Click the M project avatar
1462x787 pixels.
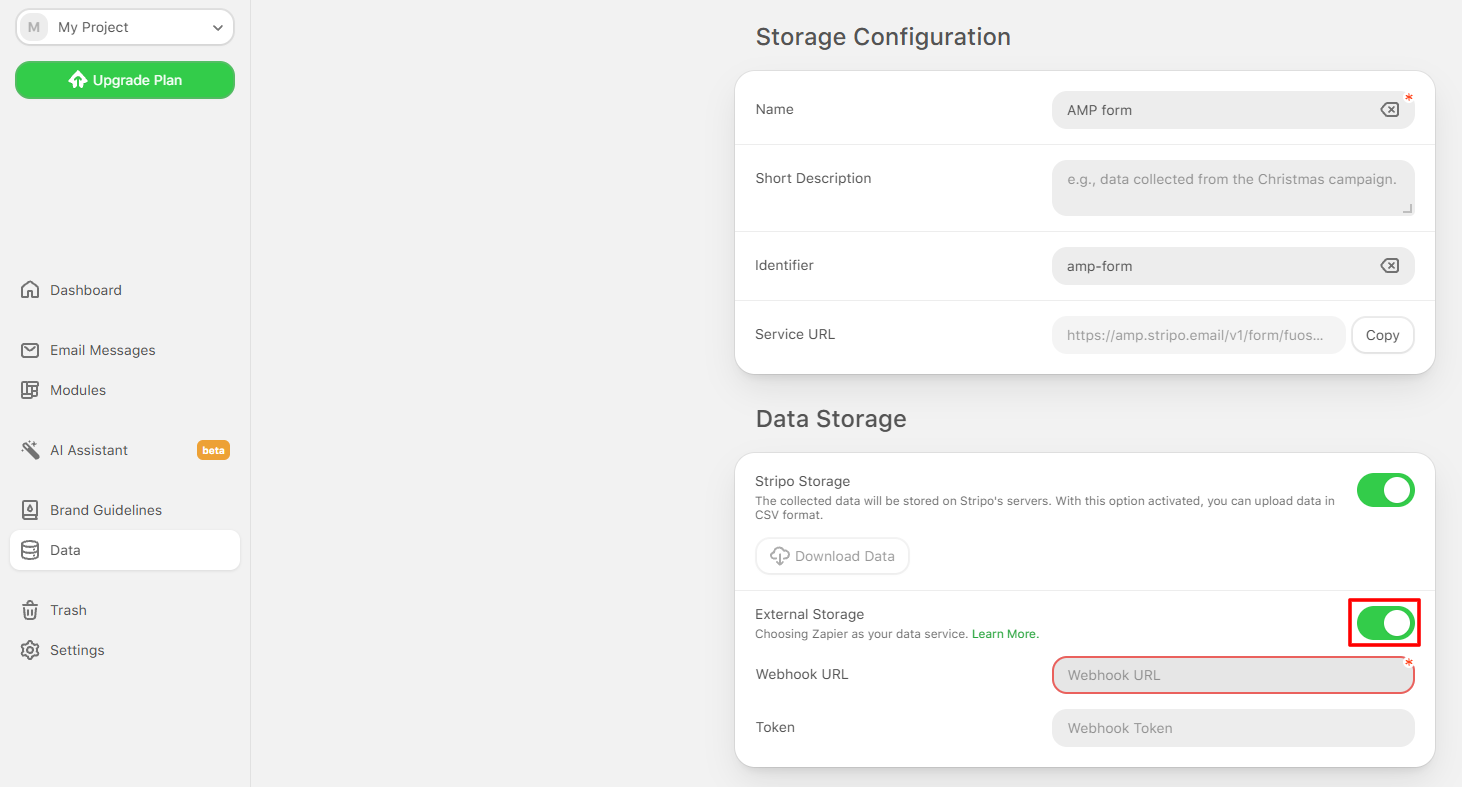pyautogui.click(x=34, y=28)
